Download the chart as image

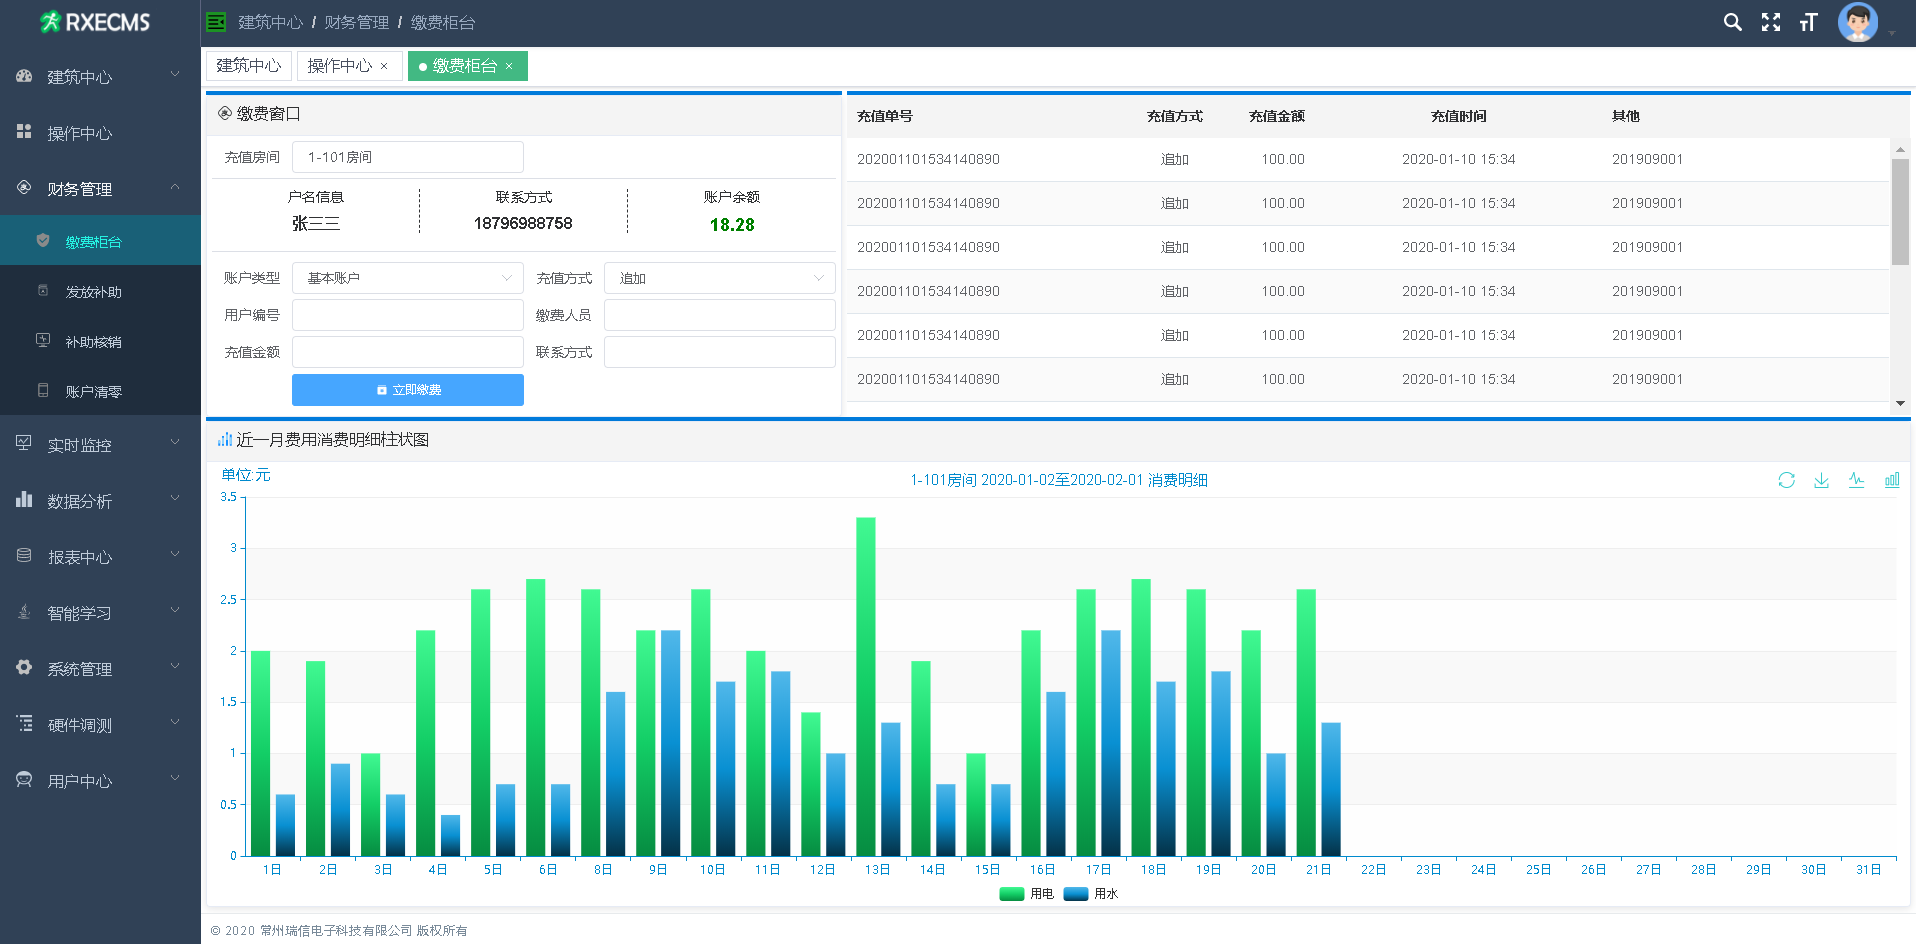pyautogui.click(x=1821, y=480)
